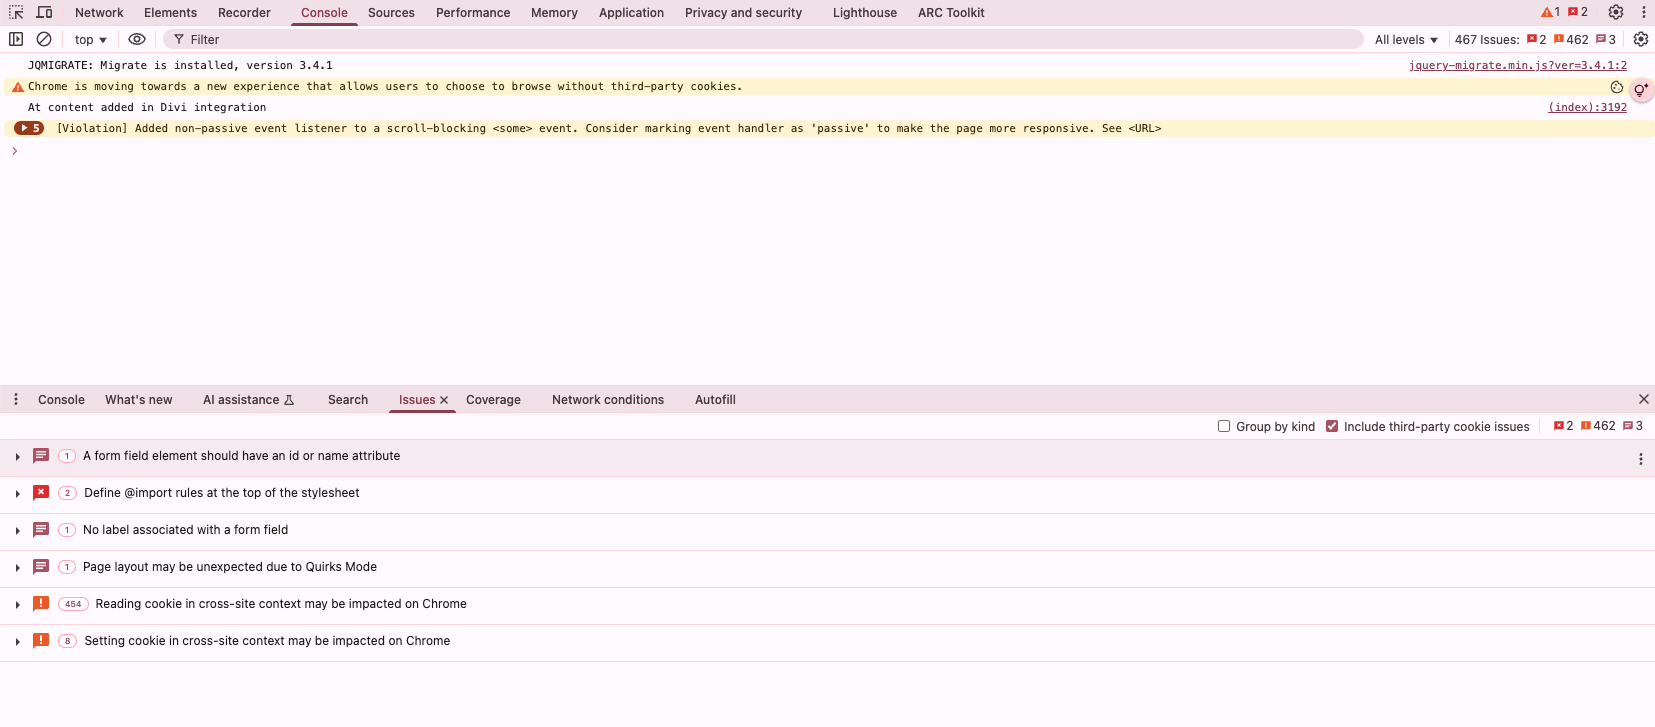
Task: Switch to the Lighthouse tab
Action: tap(864, 13)
